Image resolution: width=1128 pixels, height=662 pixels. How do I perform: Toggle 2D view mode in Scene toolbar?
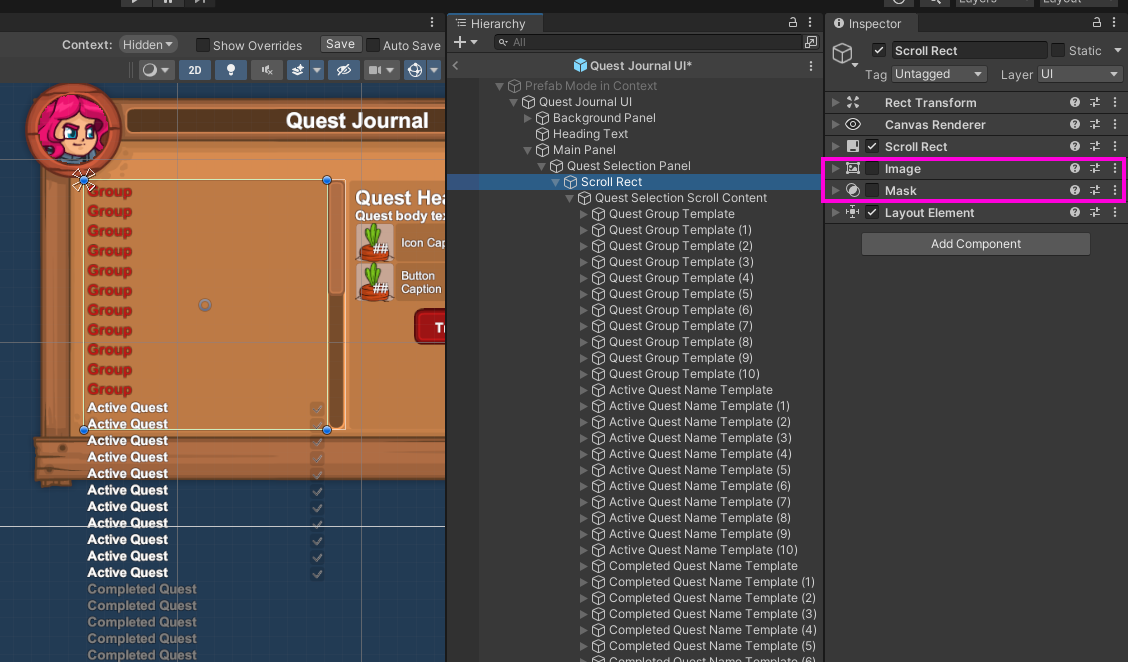(195, 70)
